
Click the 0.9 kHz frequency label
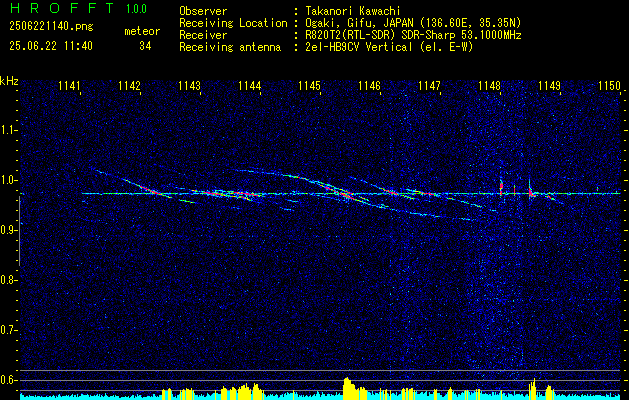[8, 230]
